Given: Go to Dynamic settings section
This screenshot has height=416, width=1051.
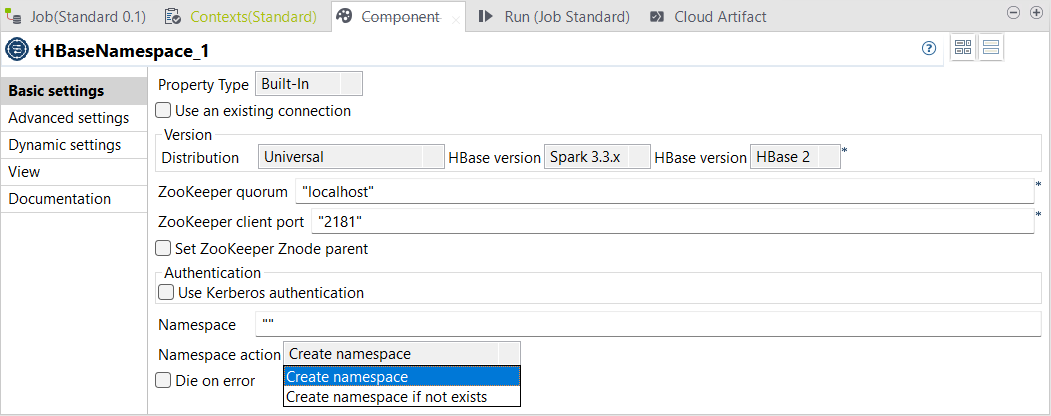Looking at the screenshot, I should click(x=65, y=145).
